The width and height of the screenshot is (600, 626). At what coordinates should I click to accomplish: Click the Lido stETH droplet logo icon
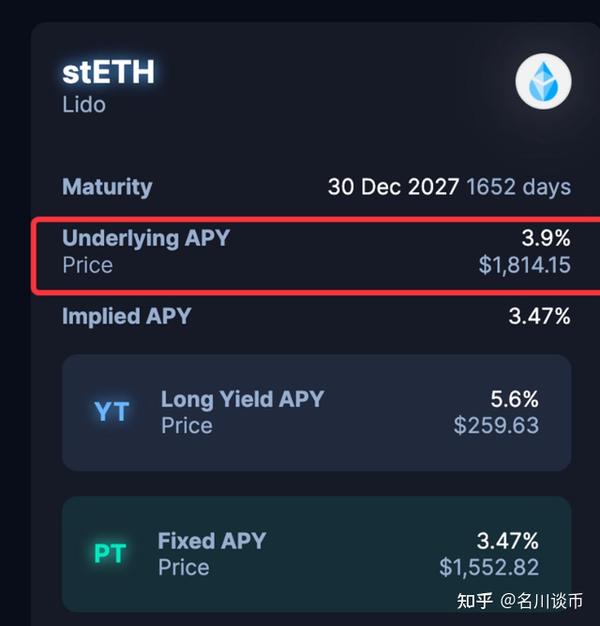(x=543, y=82)
